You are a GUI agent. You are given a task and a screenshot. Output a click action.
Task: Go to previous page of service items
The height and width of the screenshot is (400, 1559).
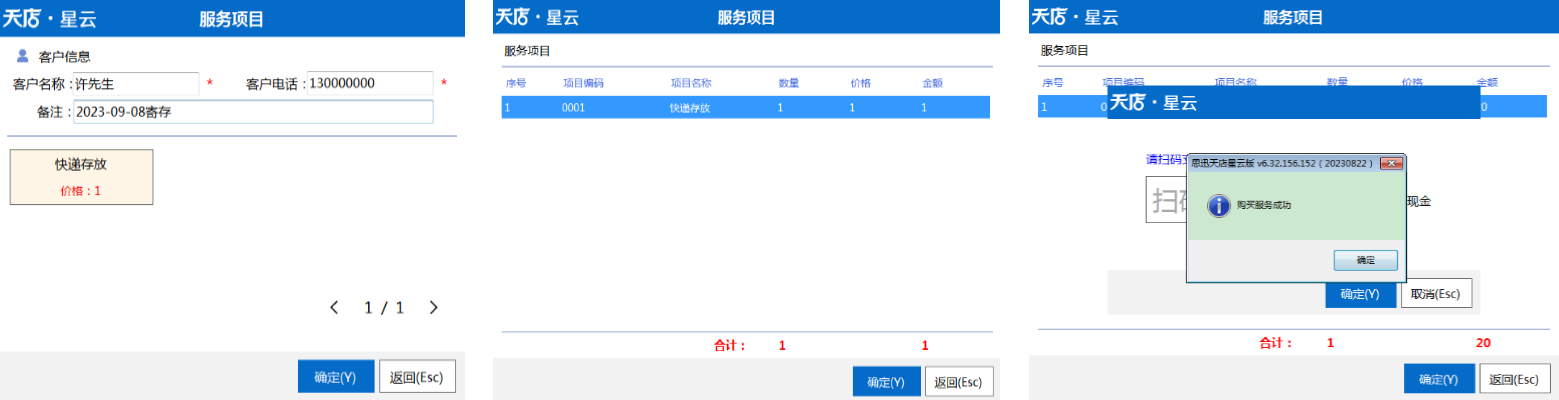(334, 308)
